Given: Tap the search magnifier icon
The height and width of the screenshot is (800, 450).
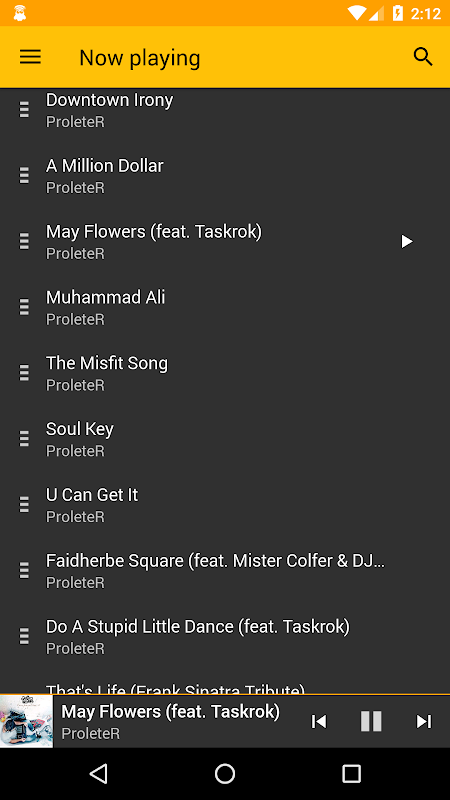Looking at the screenshot, I should coord(423,57).
